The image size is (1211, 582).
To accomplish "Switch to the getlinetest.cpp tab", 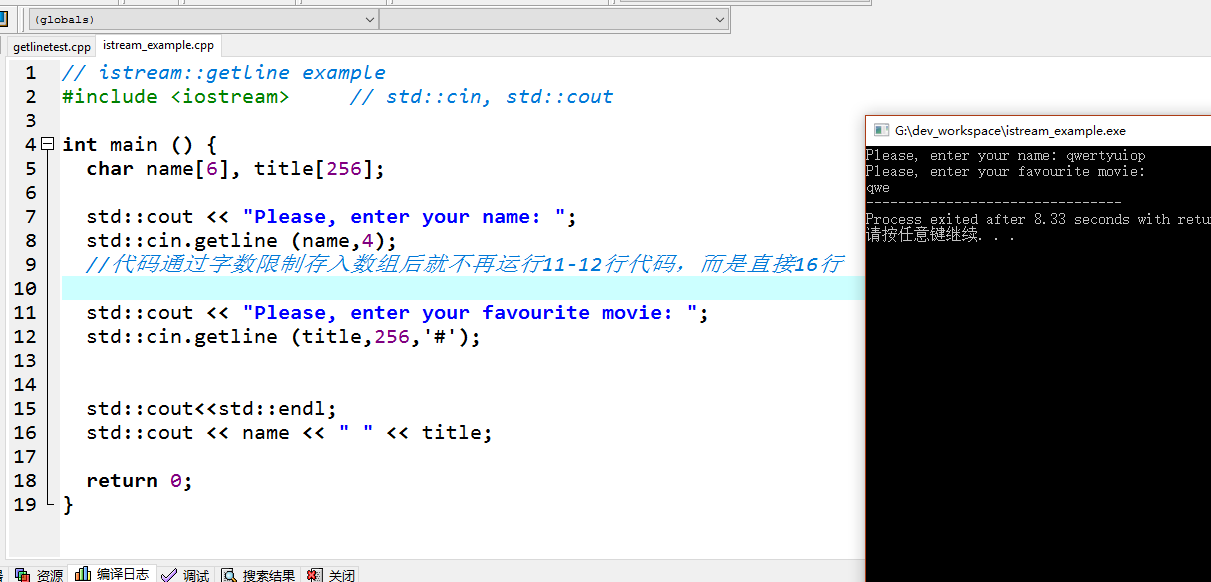I will pyautogui.click(x=52, y=47).
